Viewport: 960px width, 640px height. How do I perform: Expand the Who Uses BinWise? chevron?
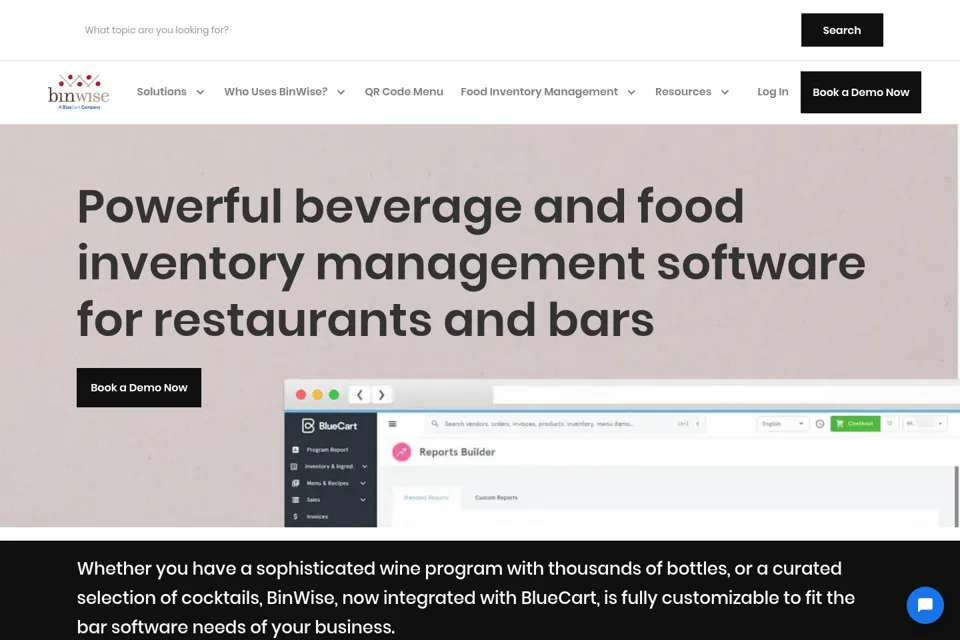coord(341,92)
